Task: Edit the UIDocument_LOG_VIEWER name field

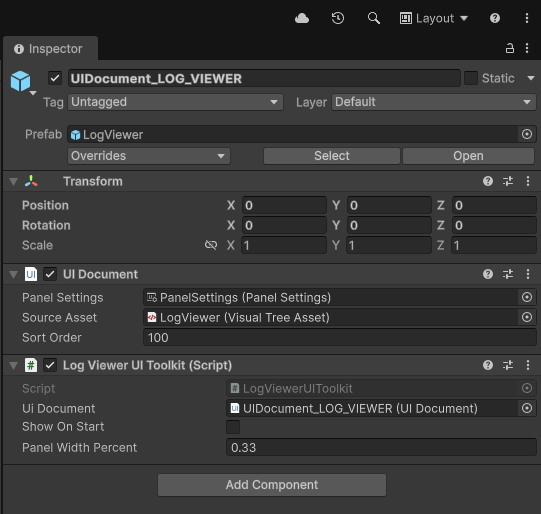Action: pos(264,78)
